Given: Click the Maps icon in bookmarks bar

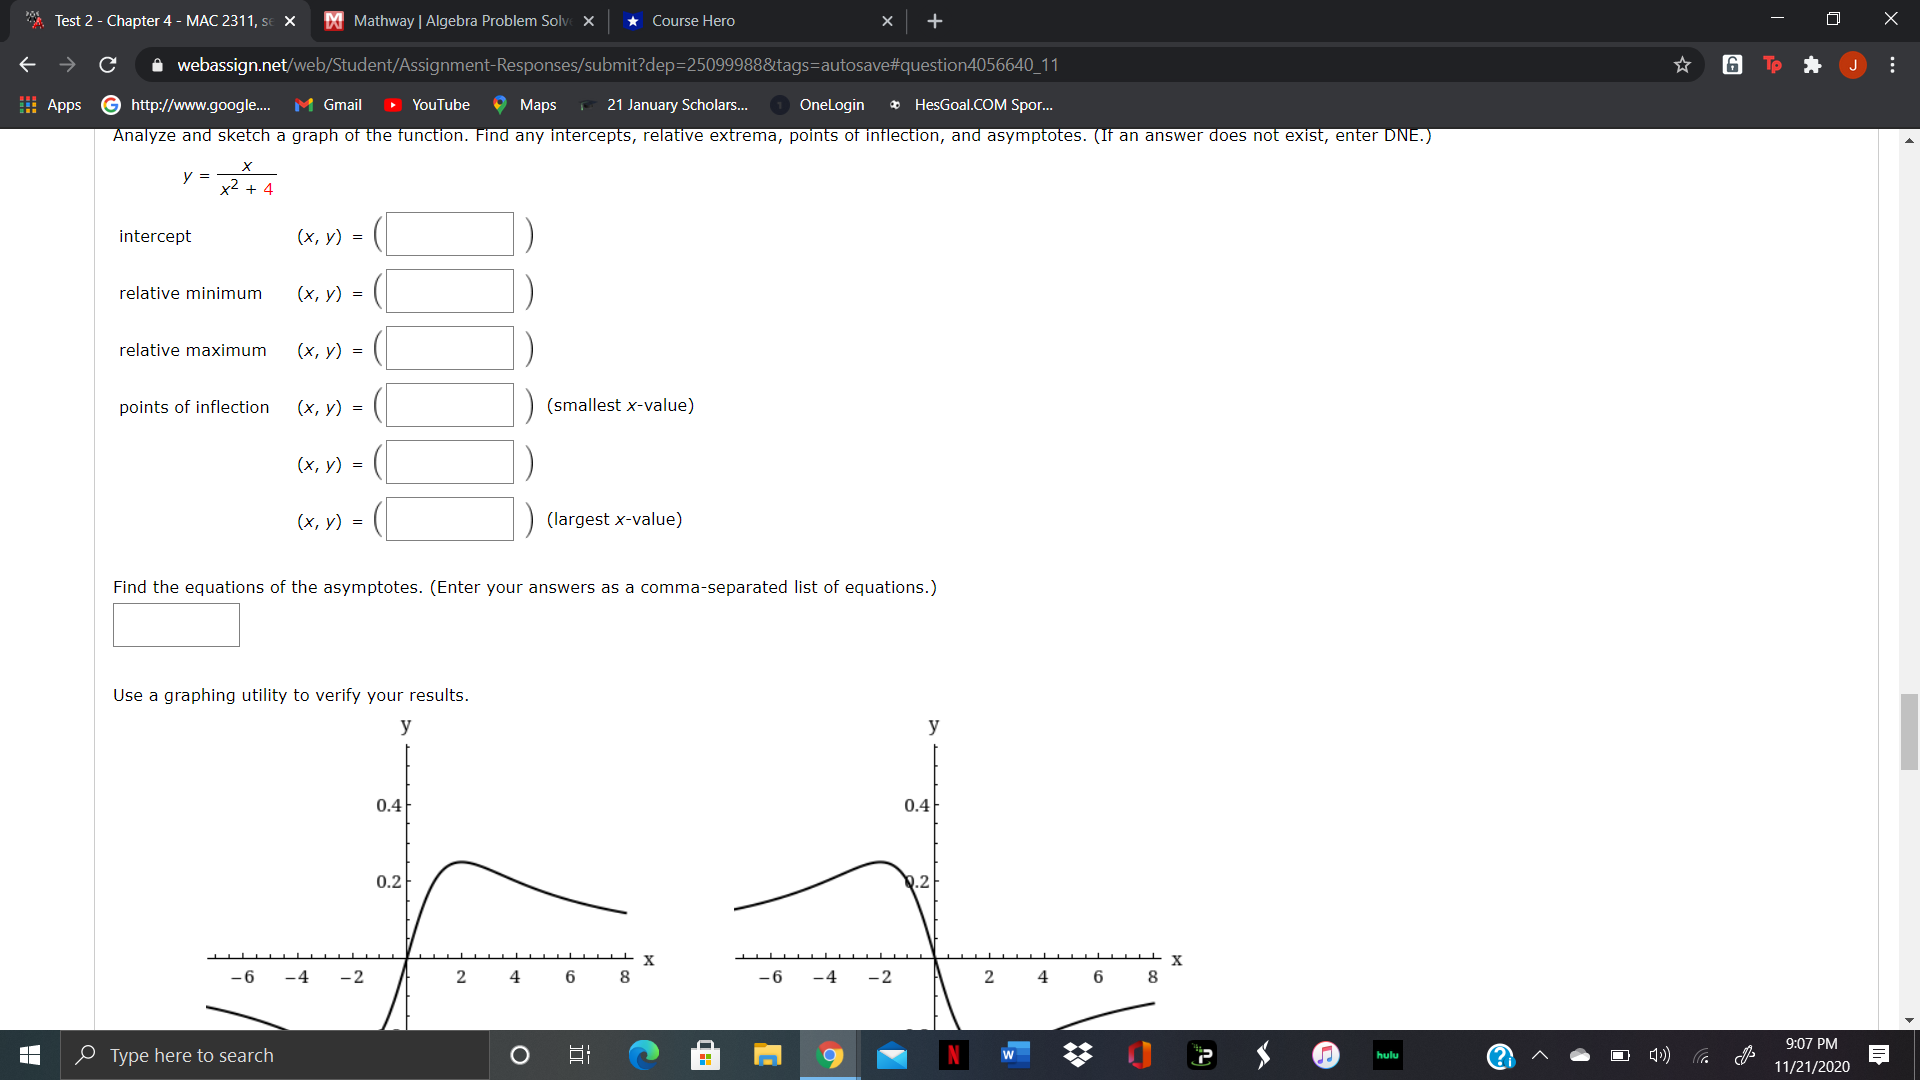Looking at the screenshot, I should pyautogui.click(x=502, y=104).
